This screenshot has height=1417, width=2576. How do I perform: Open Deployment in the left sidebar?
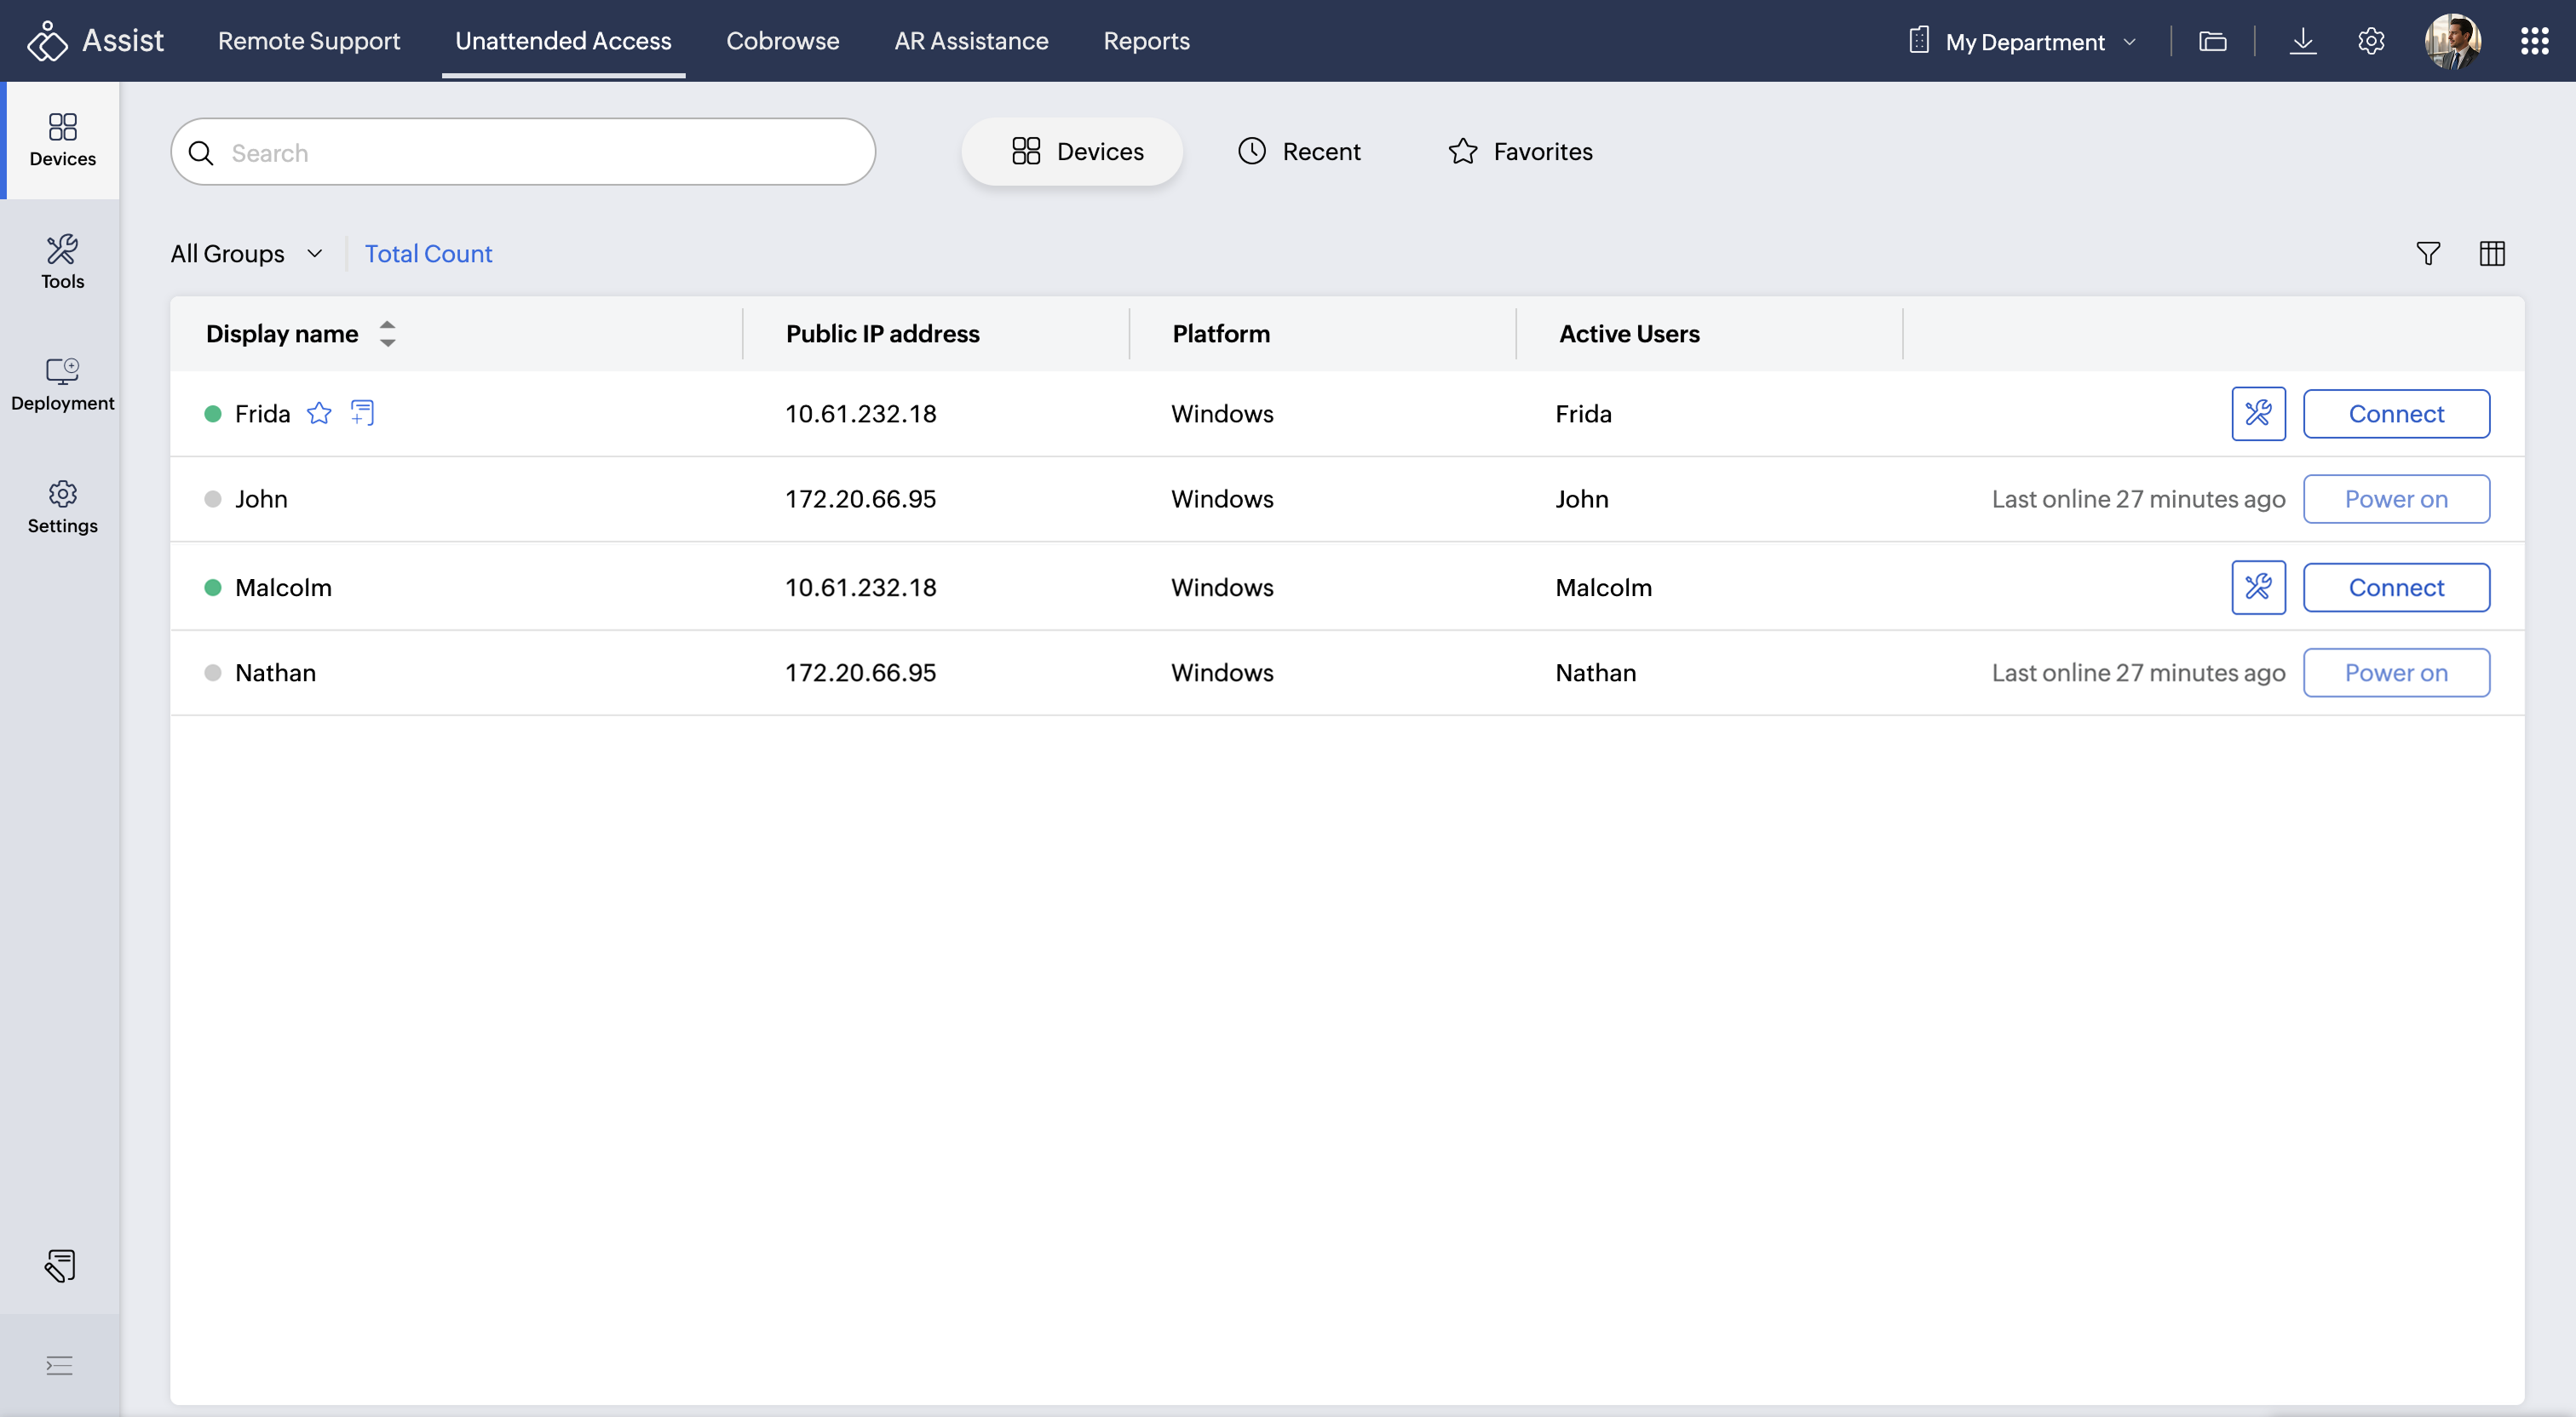62,384
